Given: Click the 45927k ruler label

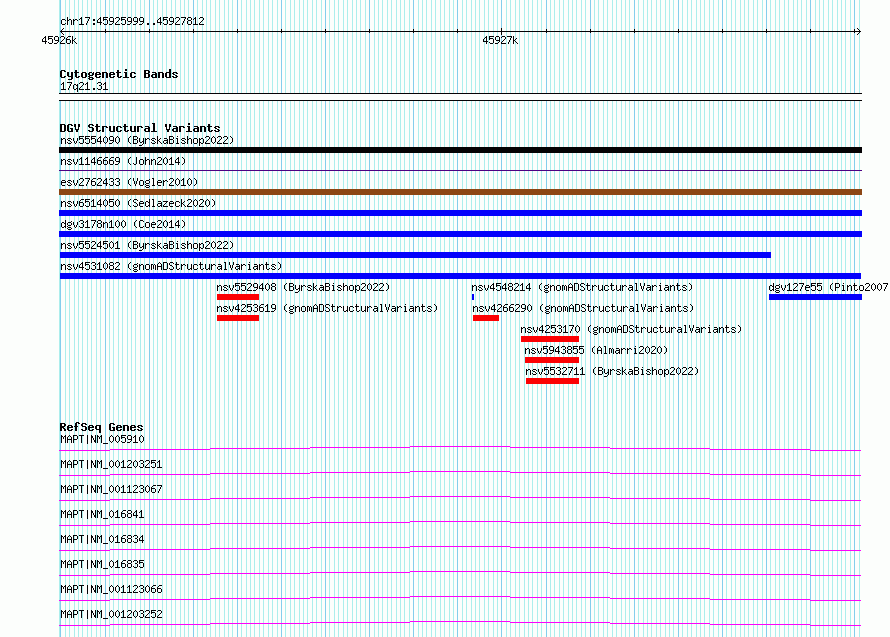Looking at the screenshot, I should (500, 41).
